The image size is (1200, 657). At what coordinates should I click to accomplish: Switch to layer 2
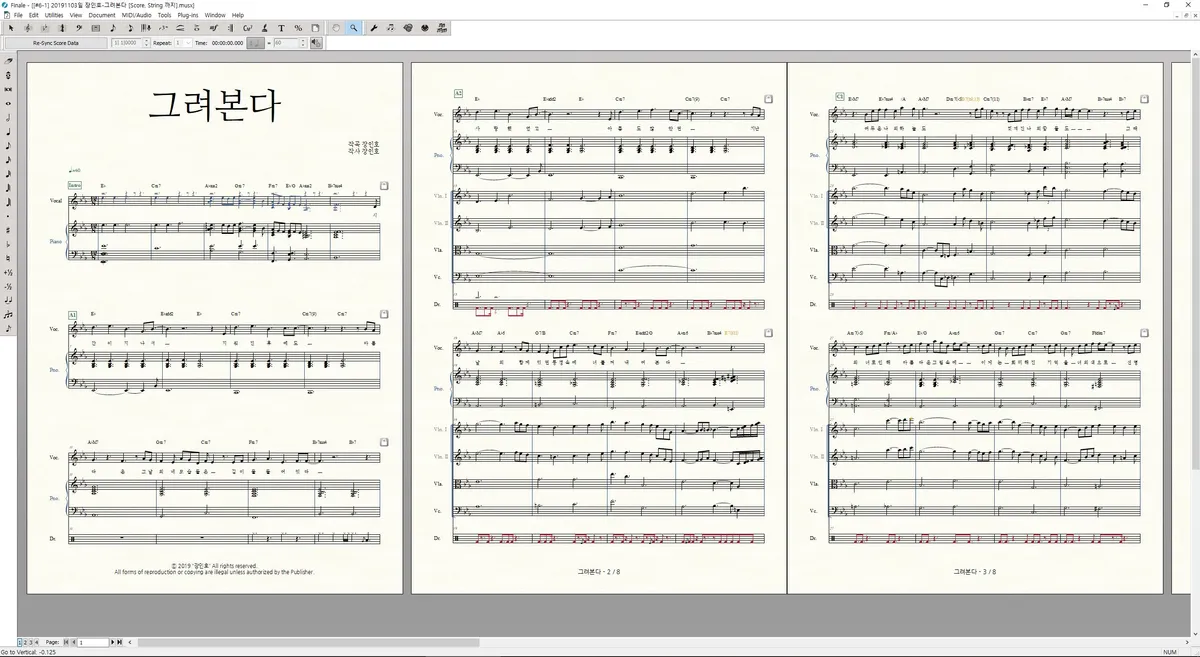[x=25, y=642]
